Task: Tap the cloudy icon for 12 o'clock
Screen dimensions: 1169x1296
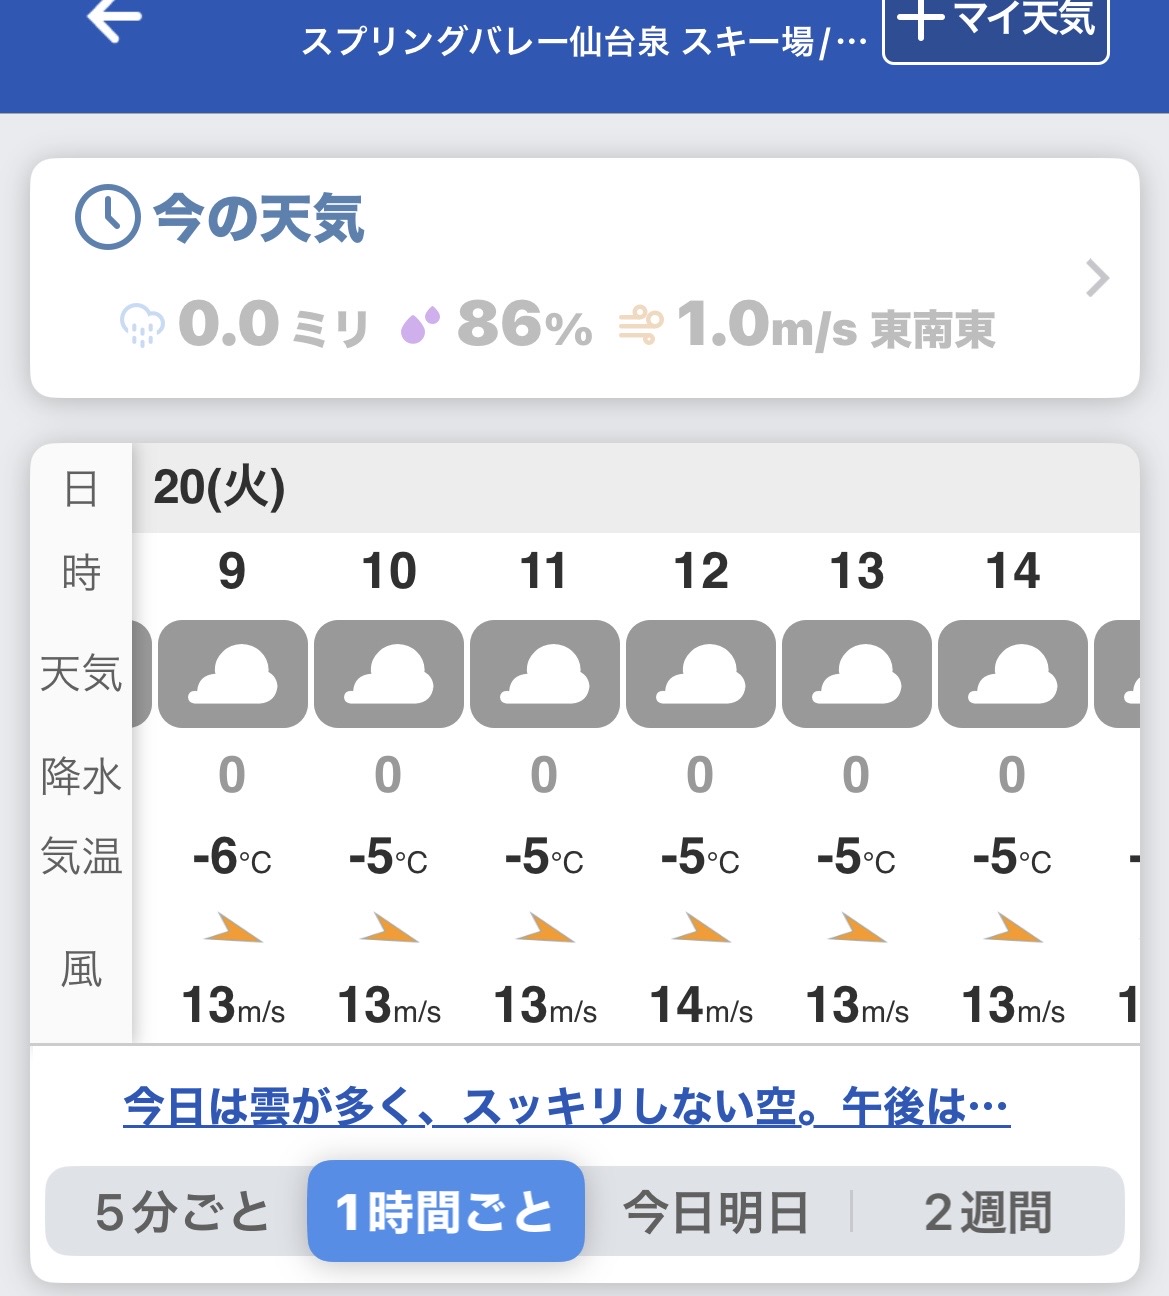Action: click(700, 674)
